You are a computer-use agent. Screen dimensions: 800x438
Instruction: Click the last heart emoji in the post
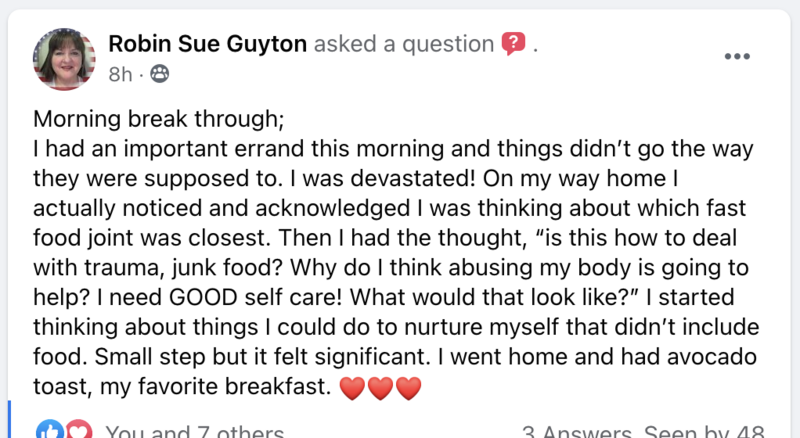409,388
